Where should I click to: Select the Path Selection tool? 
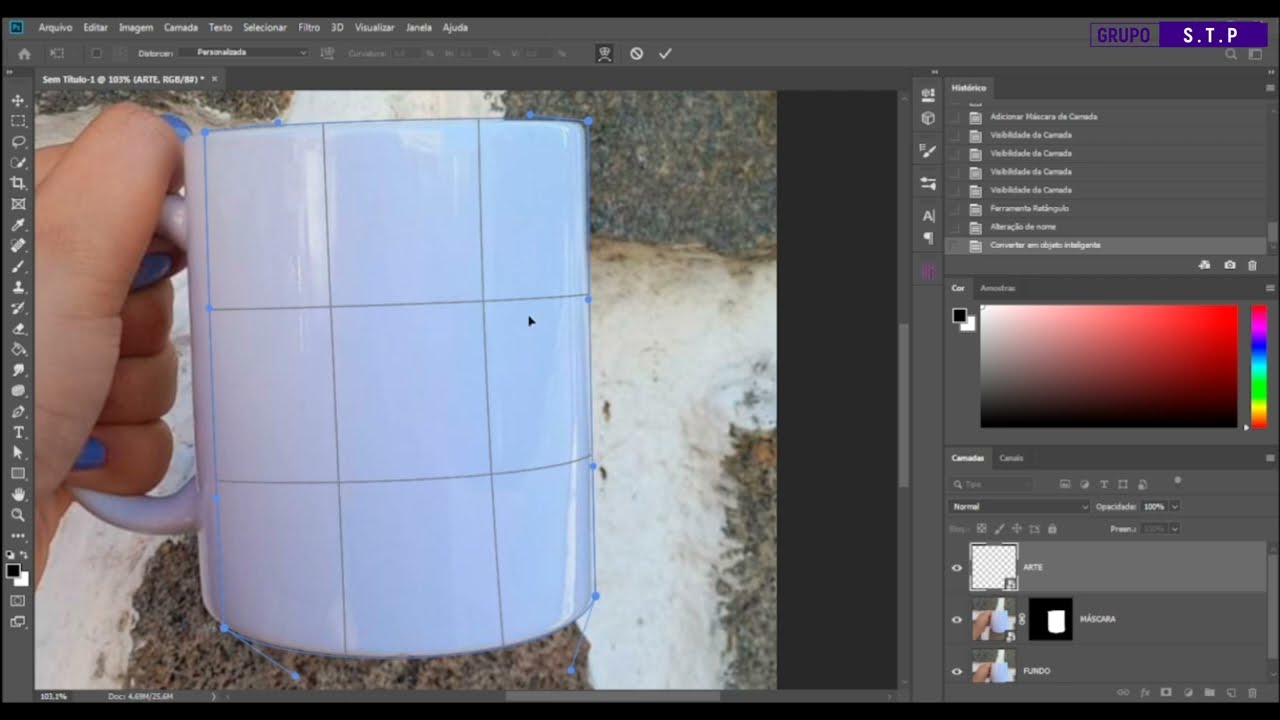click(18, 453)
